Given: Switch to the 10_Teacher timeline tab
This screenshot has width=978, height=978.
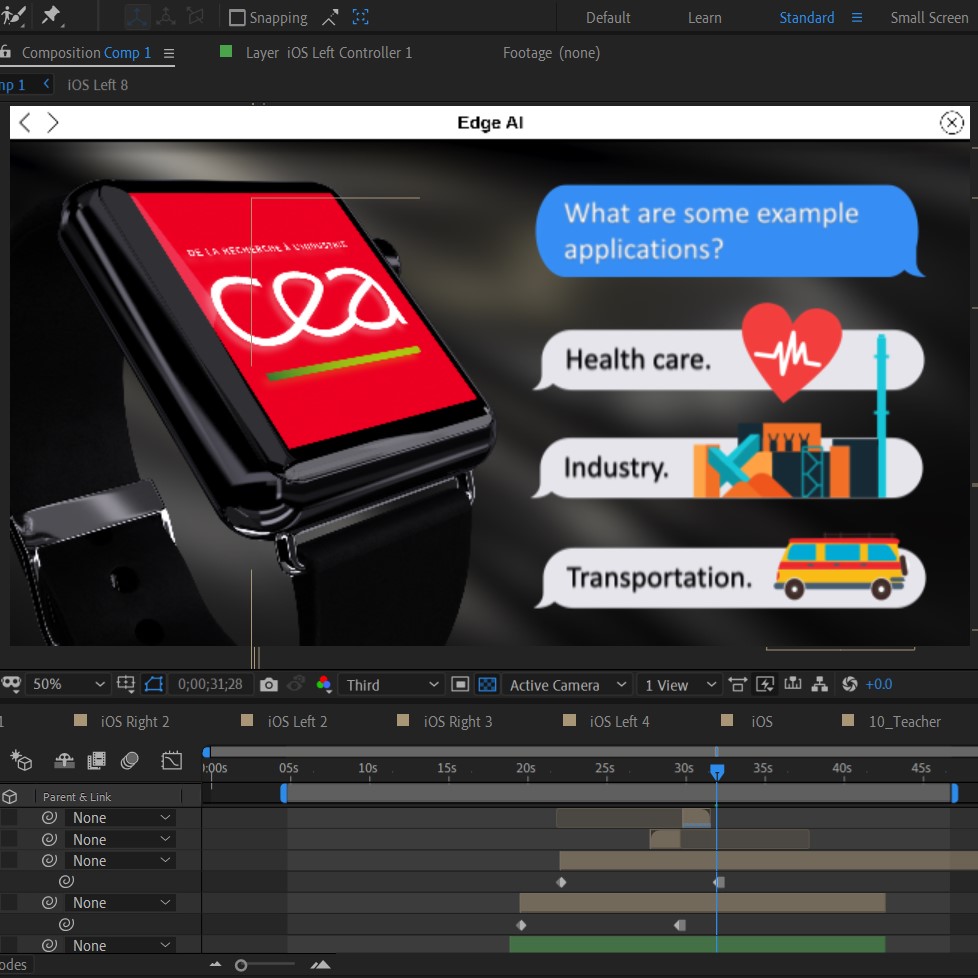Looking at the screenshot, I should pyautogui.click(x=904, y=722).
